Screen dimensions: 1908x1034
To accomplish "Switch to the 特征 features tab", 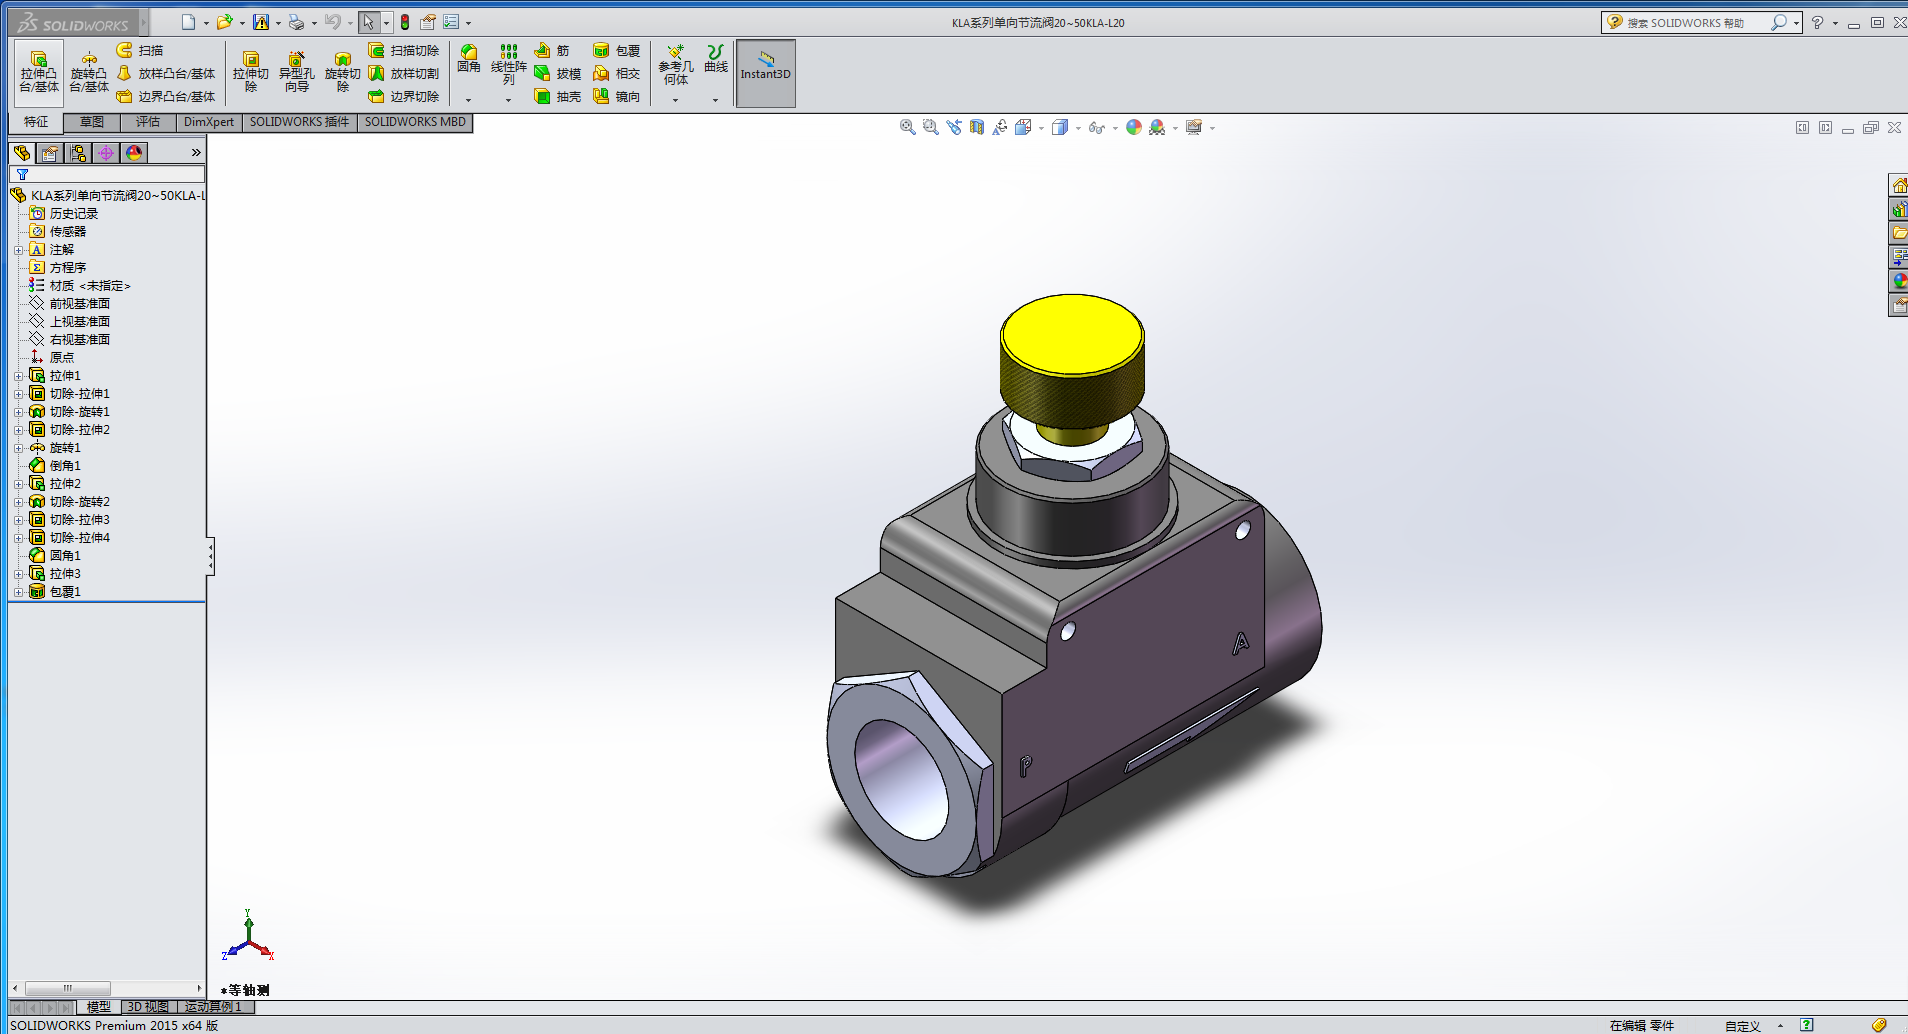I will [x=36, y=122].
